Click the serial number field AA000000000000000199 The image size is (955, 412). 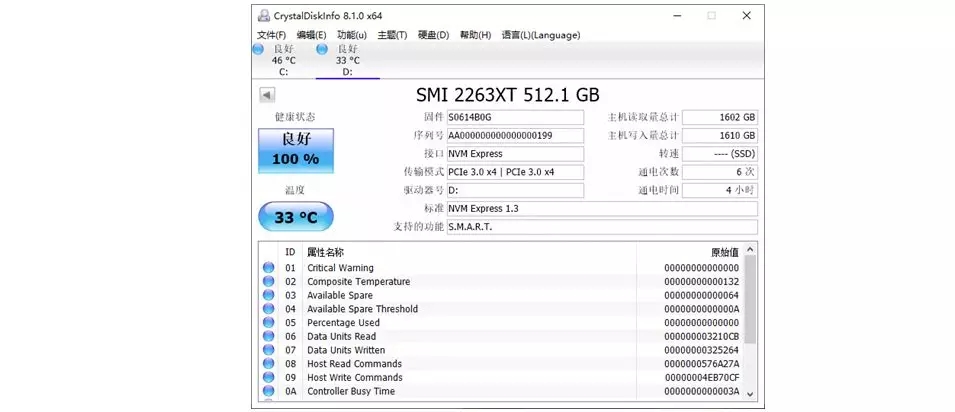tap(515, 135)
